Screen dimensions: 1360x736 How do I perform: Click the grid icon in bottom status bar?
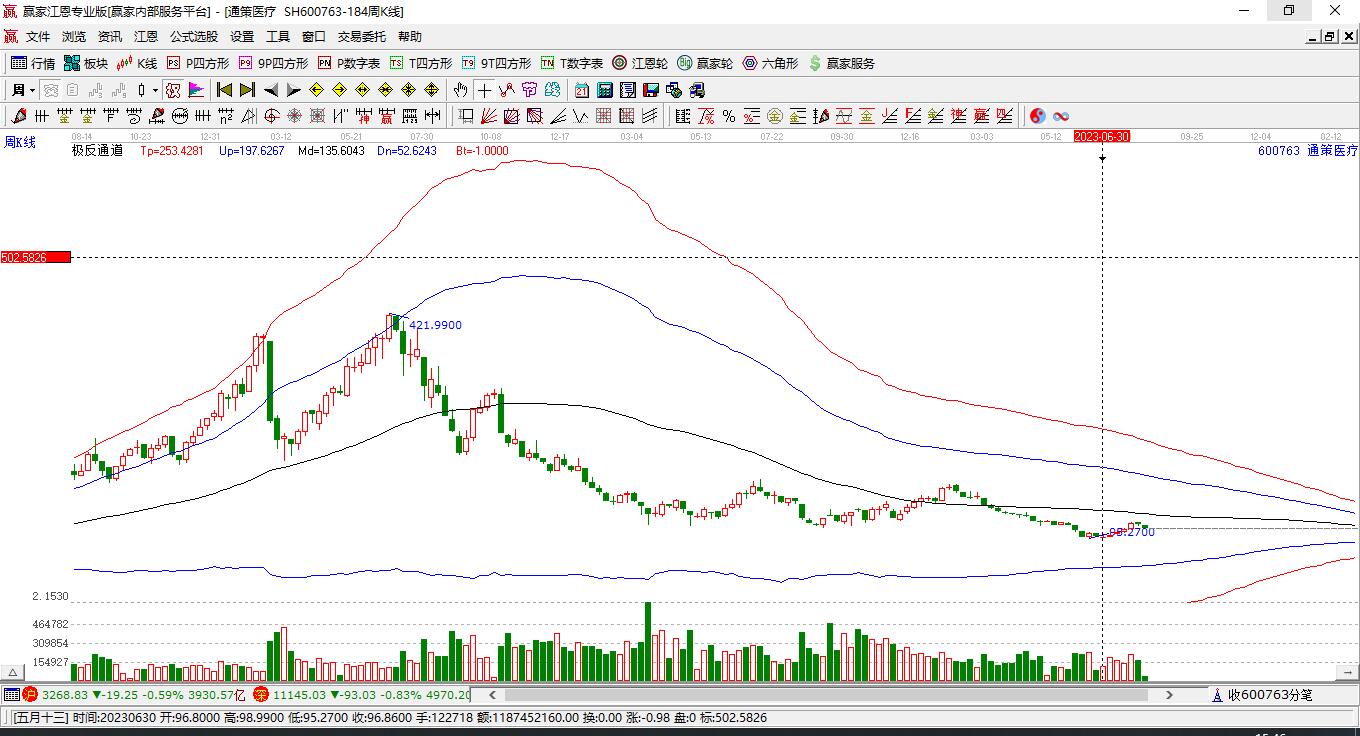point(12,694)
